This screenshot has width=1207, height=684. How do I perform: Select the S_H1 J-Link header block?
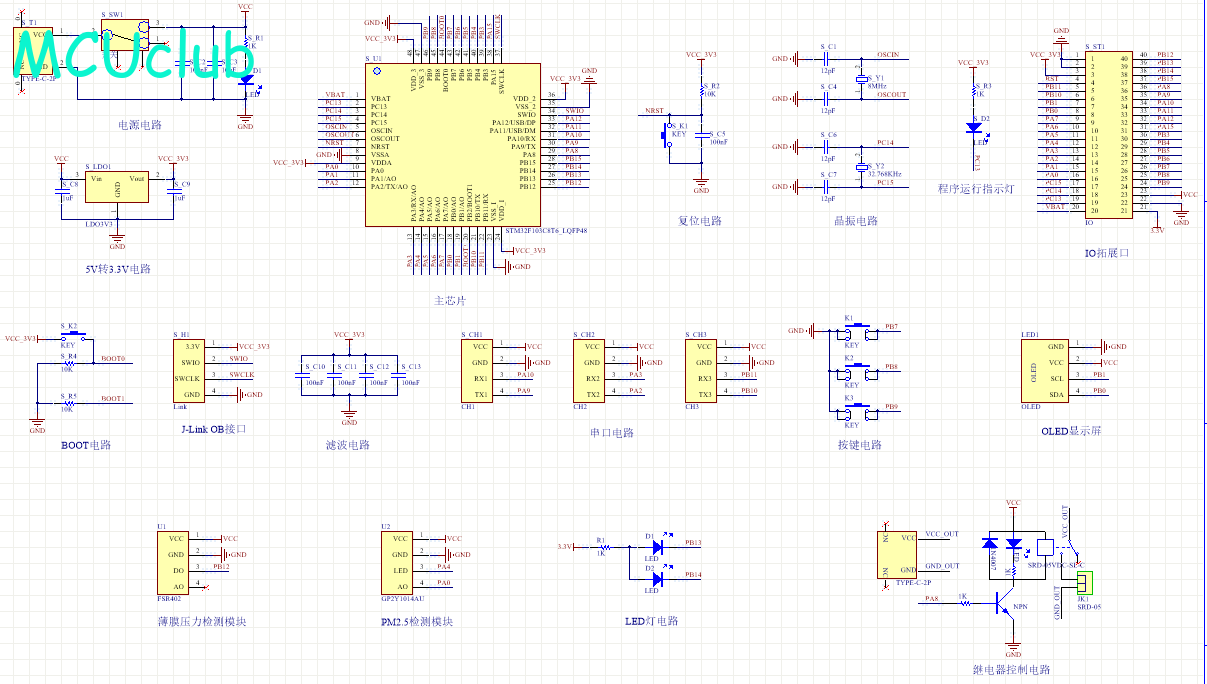coord(192,371)
